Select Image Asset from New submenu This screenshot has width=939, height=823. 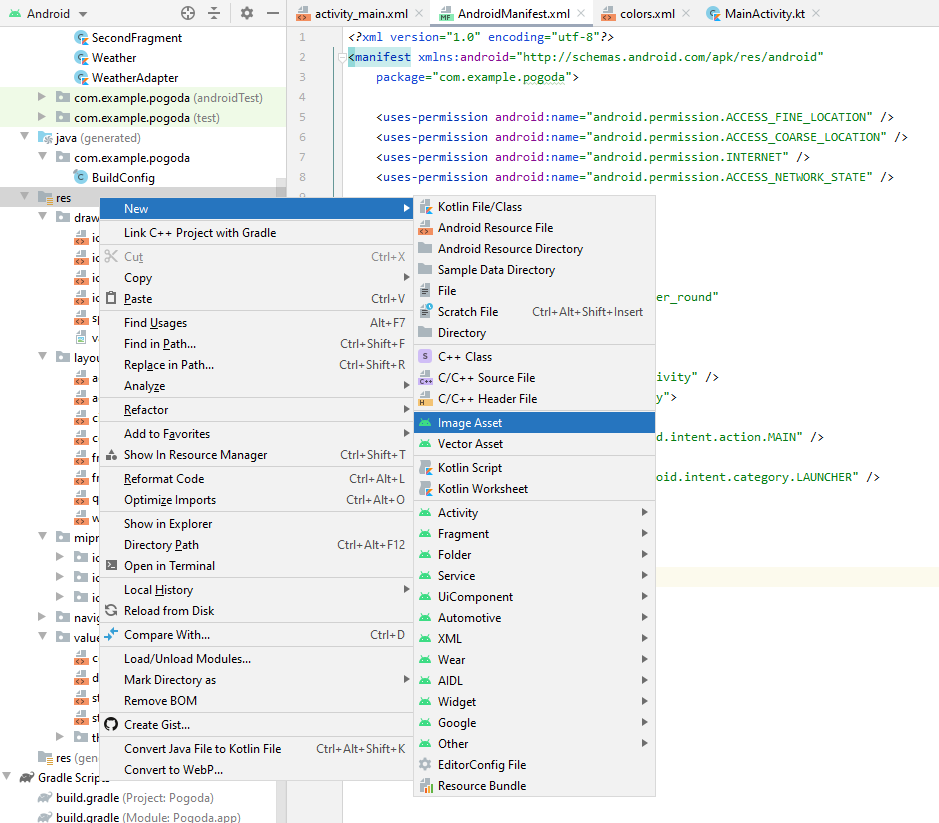[x=470, y=423]
